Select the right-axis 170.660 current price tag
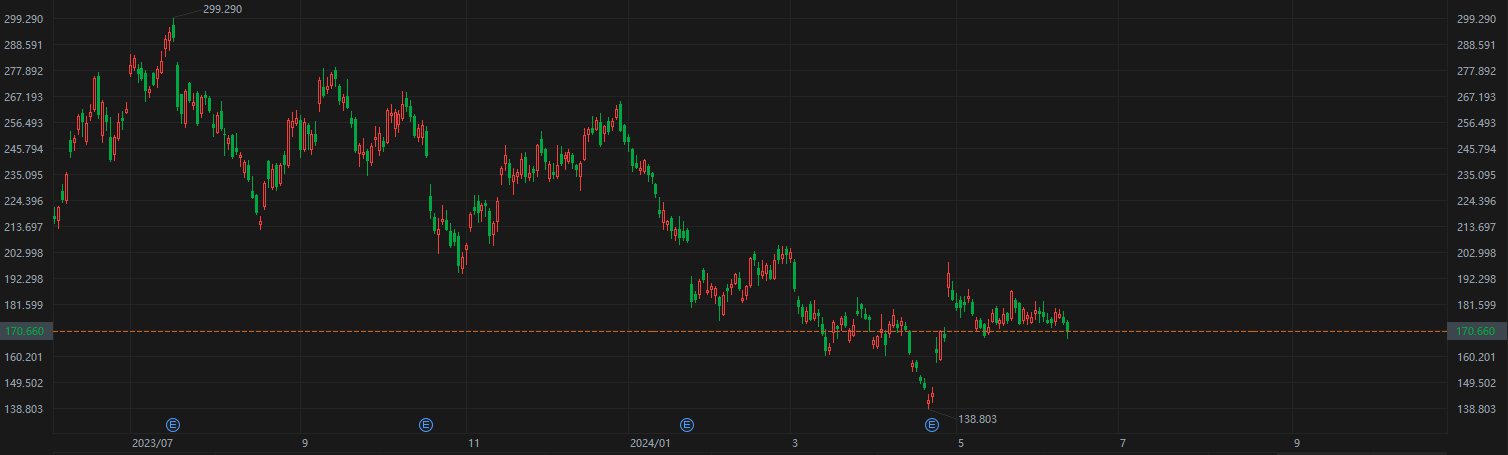1508x455 pixels. click(x=1475, y=331)
